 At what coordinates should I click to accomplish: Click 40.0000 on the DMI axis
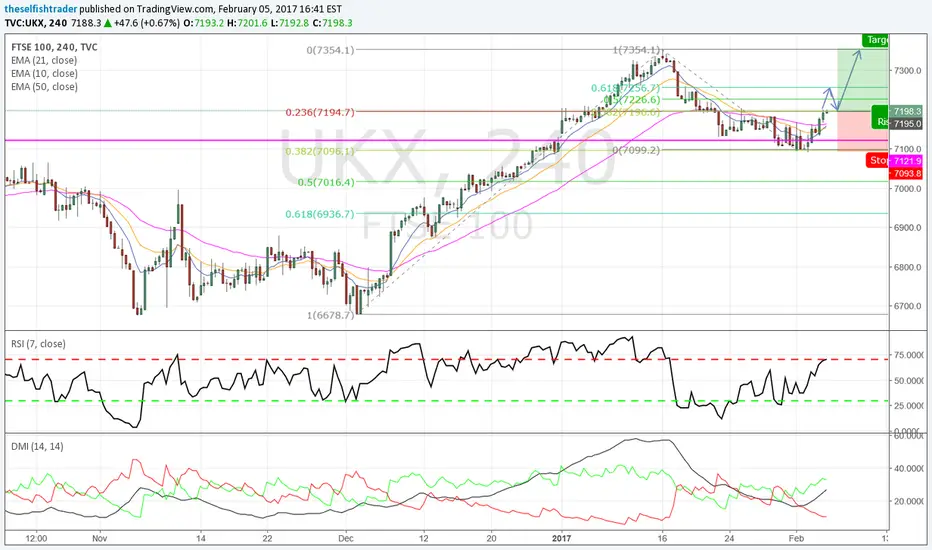tap(908, 469)
